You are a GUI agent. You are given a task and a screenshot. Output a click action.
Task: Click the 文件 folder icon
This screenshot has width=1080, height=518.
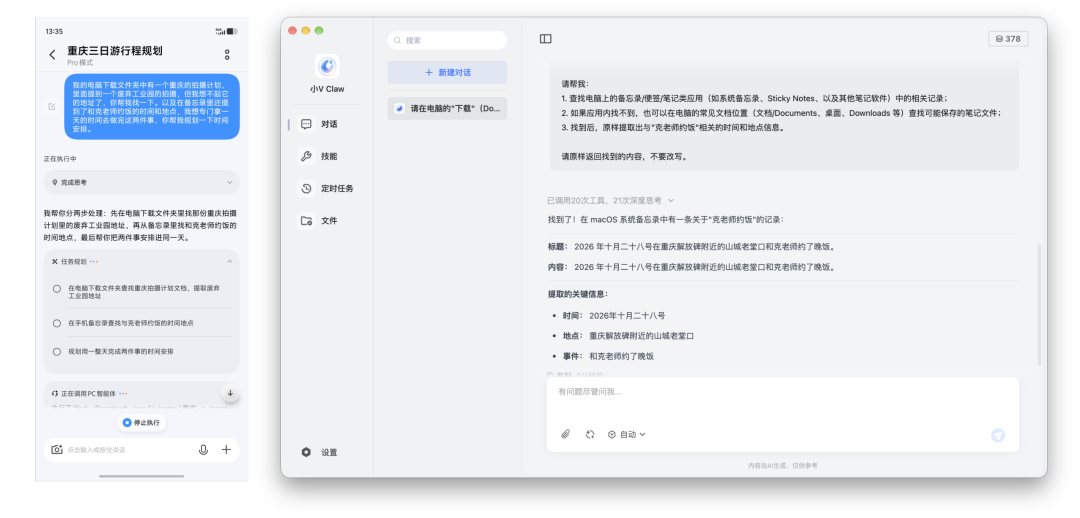307,221
